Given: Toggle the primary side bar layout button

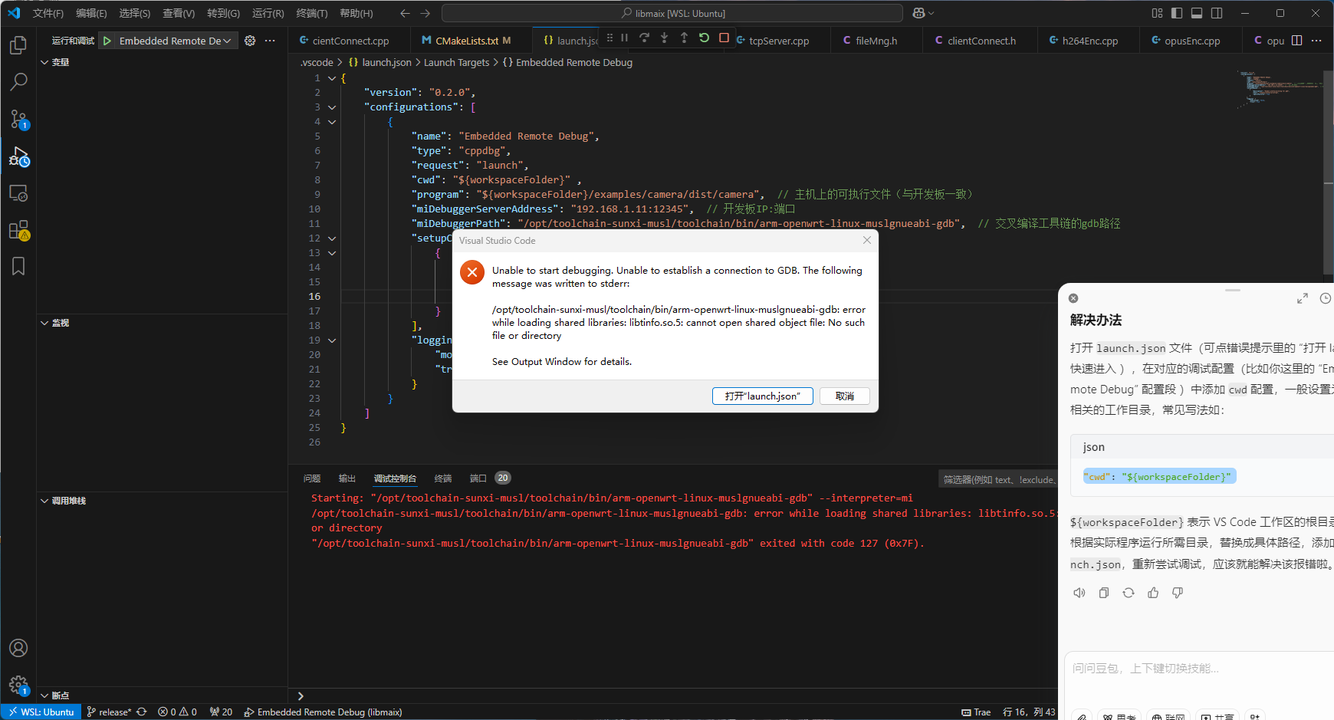Looking at the screenshot, I should pyautogui.click(x=1177, y=13).
